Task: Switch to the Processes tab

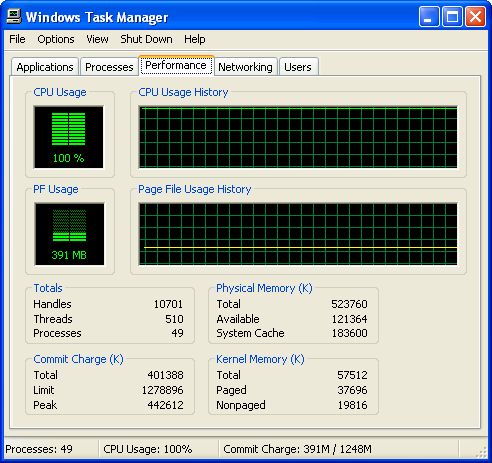Action: [109, 67]
